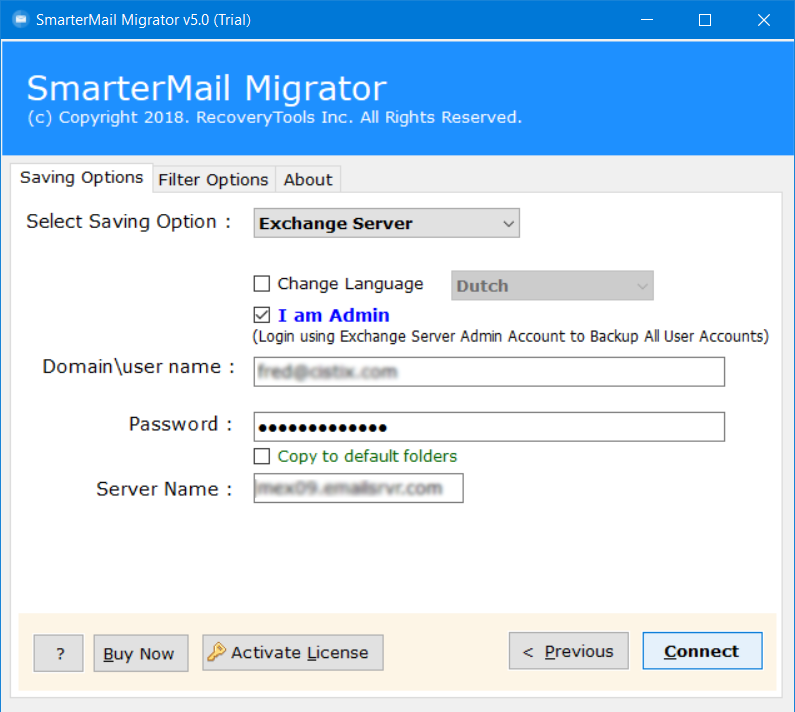This screenshot has width=795, height=712.
Task: Go back with the Previous button
Action: coord(569,651)
